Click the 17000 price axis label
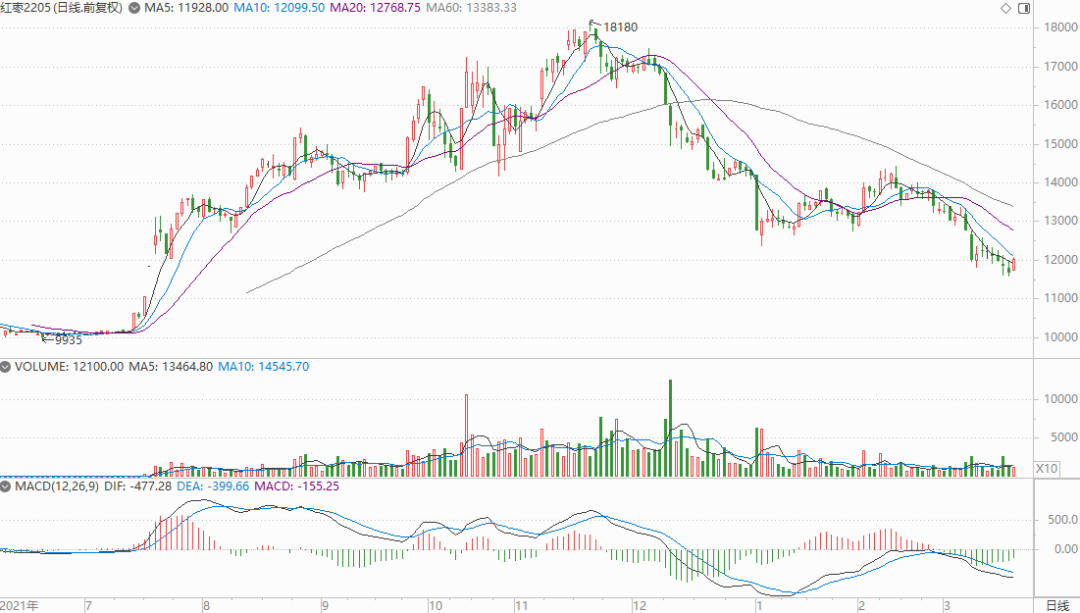 [x=1061, y=67]
